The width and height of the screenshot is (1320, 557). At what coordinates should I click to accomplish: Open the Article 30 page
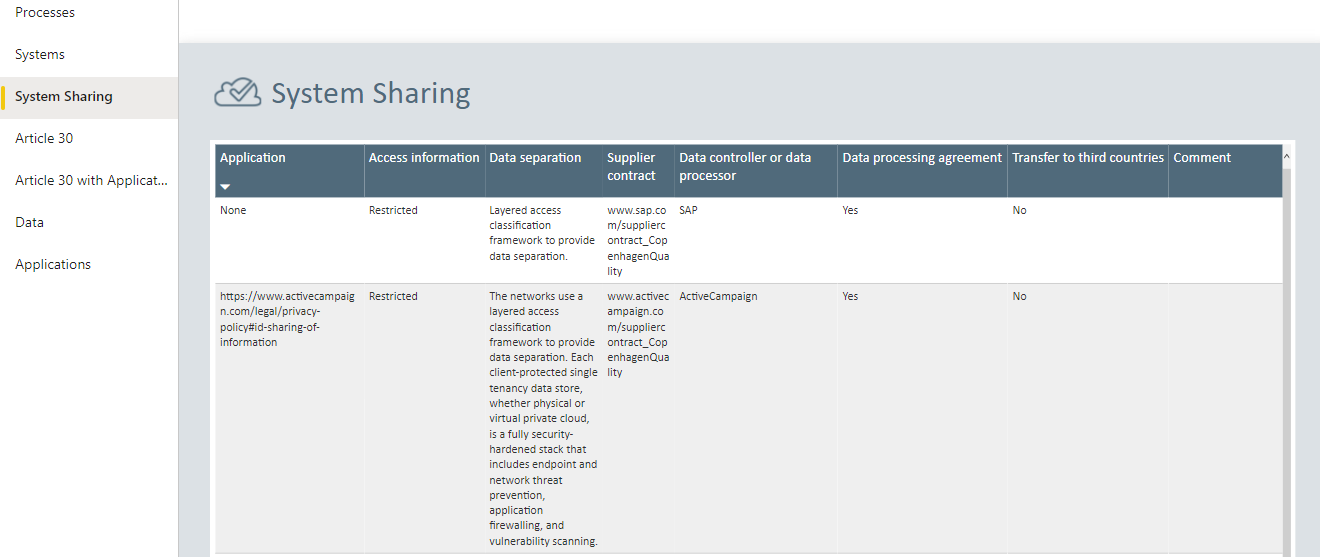[44, 139]
